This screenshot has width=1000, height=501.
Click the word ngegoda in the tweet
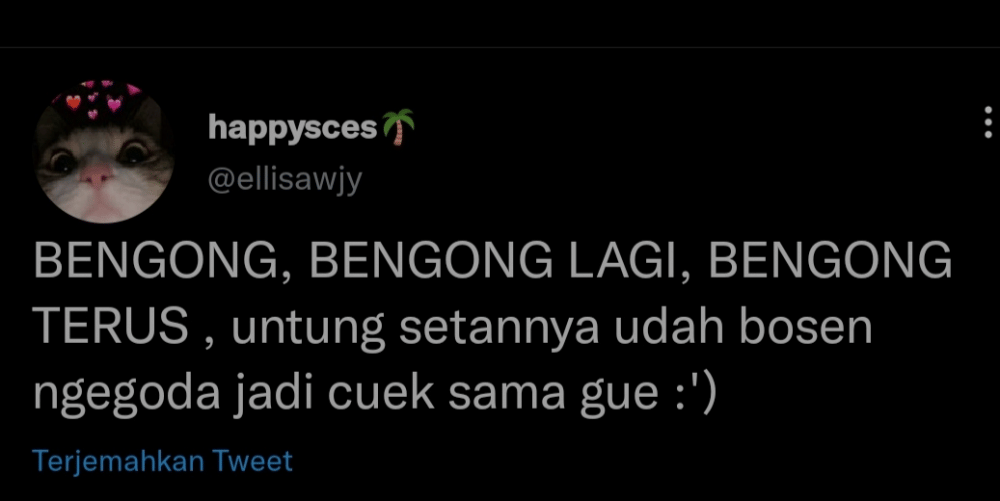click(x=127, y=395)
